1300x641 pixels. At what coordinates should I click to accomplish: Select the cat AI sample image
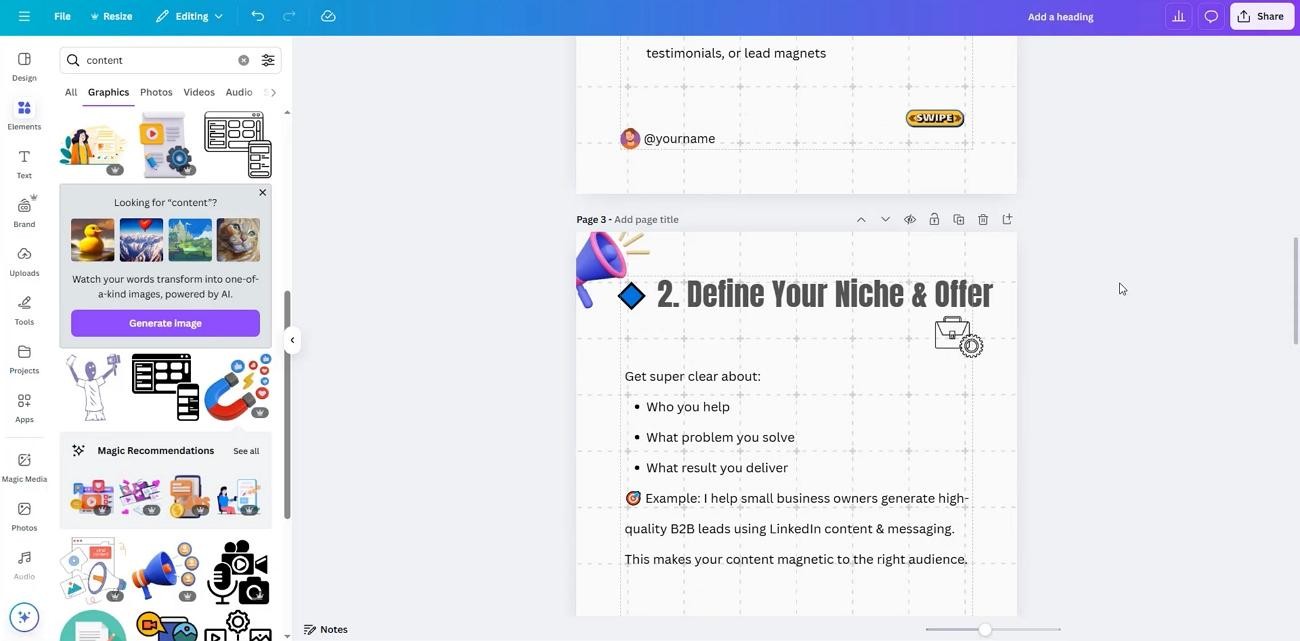(238, 240)
